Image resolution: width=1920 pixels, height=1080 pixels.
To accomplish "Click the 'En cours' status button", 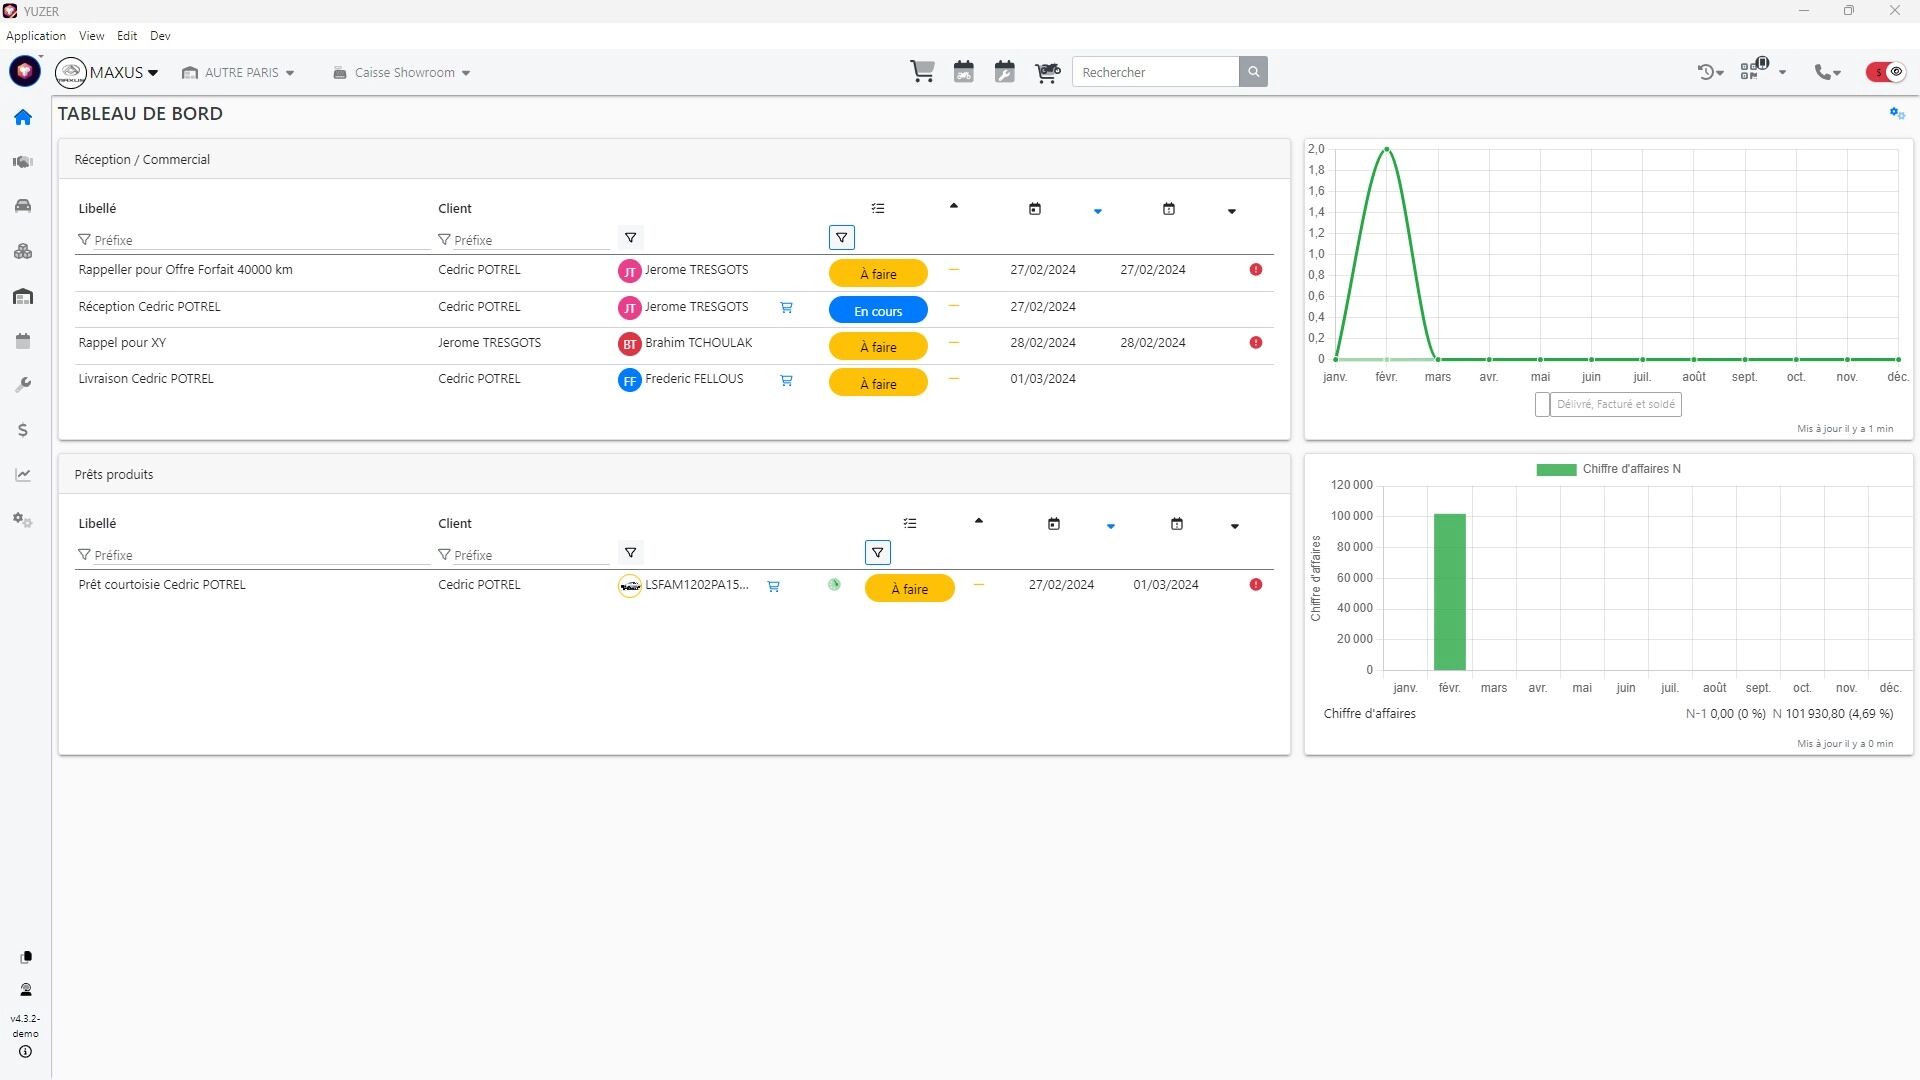I will point(878,311).
